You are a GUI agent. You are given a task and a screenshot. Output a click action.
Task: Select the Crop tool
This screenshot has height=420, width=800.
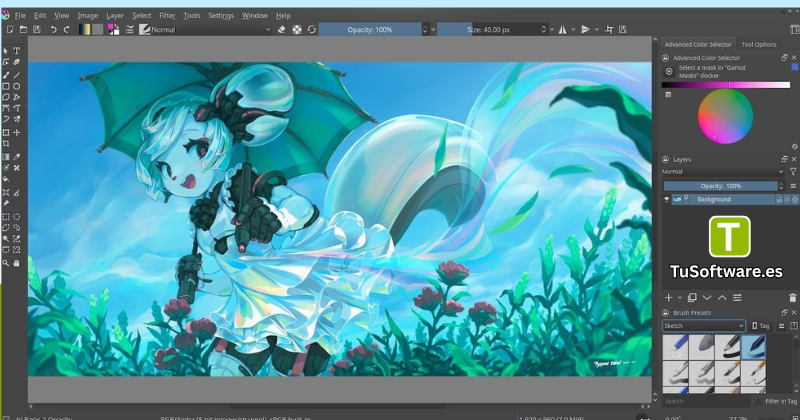click(x=6, y=143)
